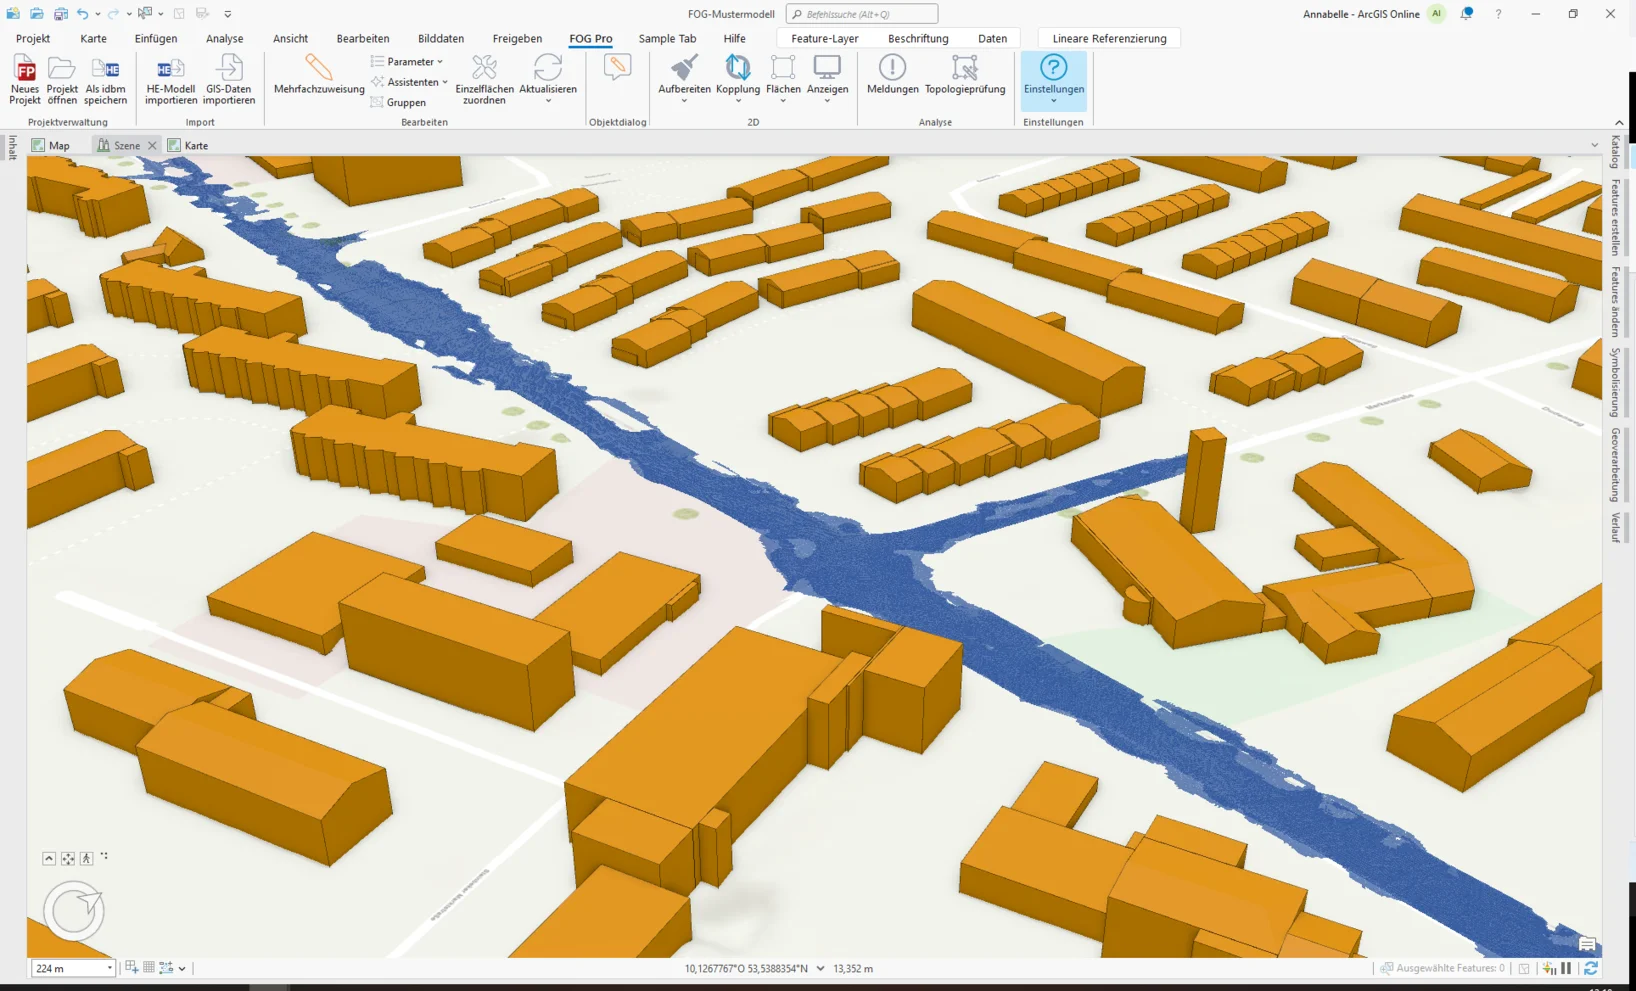Open the scale combo box showing 224 m
Image resolution: width=1636 pixels, height=991 pixels.
pyautogui.click(x=73, y=968)
